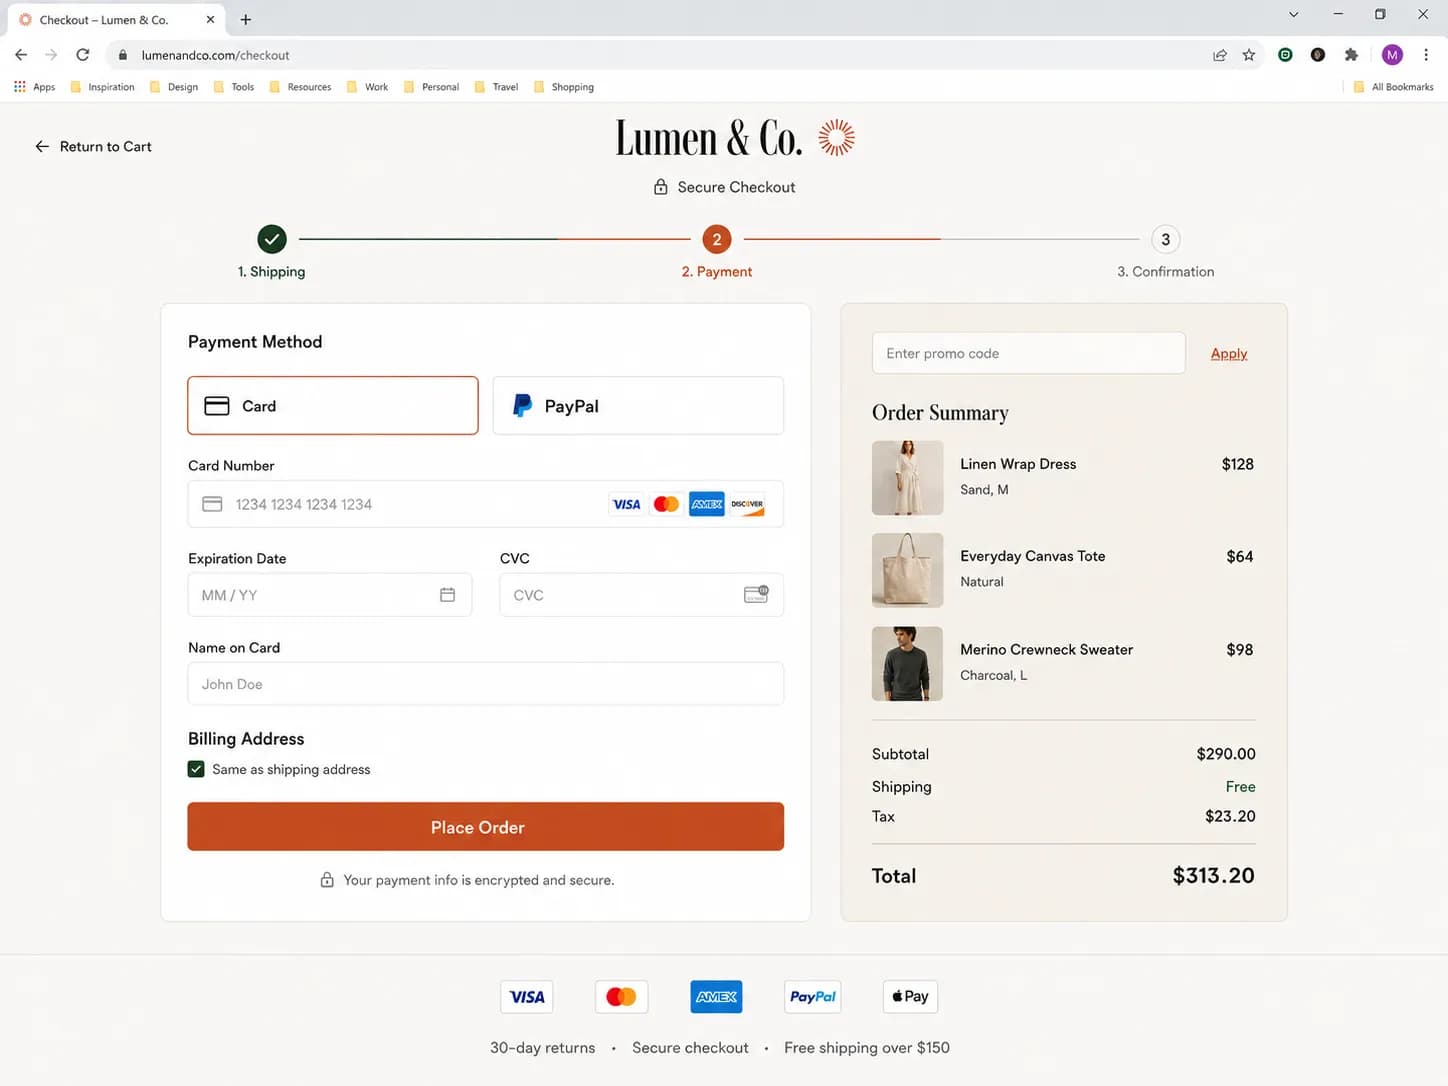Click the Mastercard badge in the footer
Image resolution: width=1448 pixels, height=1086 pixels.
621,996
